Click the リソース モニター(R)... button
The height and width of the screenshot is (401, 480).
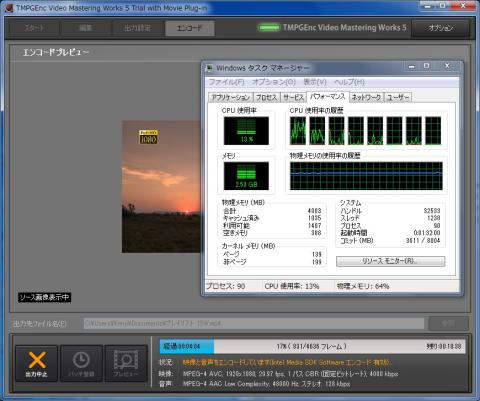(x=390, y=261)
